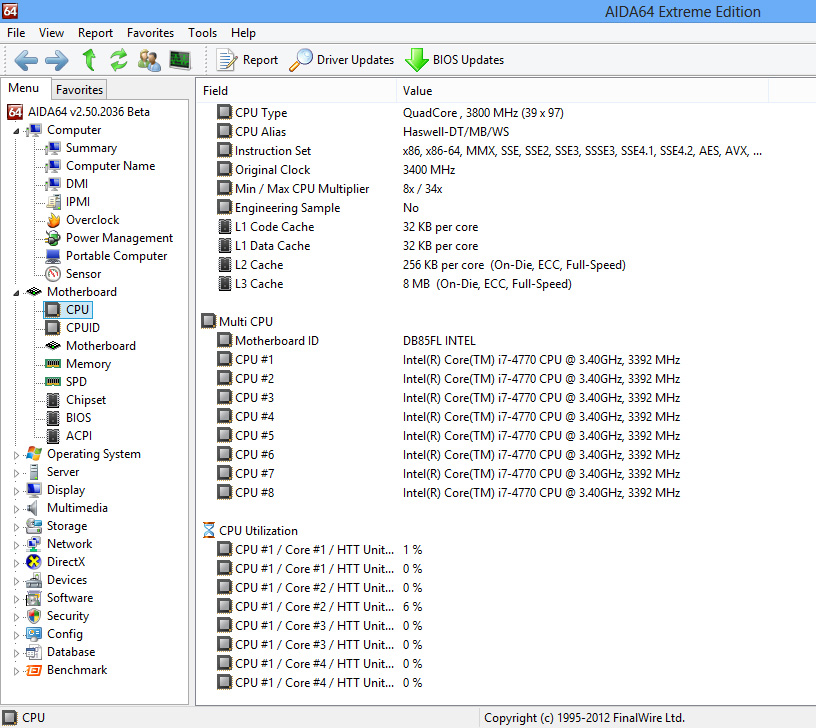Click the Security shield icon
Viewport: 816px width, 728px height.
pos(34,616)
